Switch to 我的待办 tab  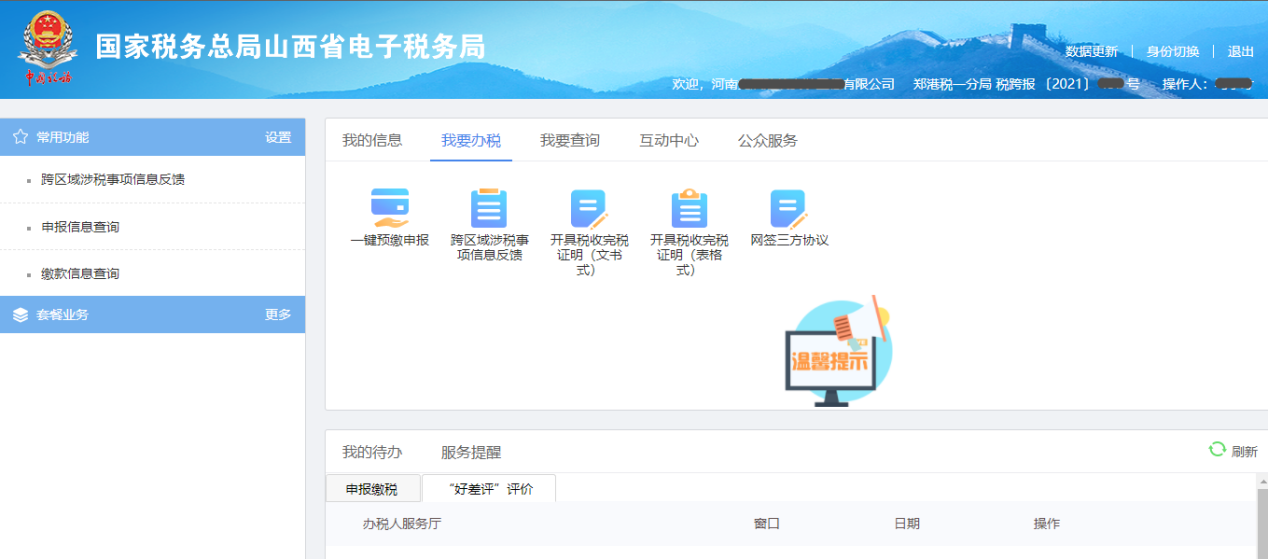click(372, 452)
